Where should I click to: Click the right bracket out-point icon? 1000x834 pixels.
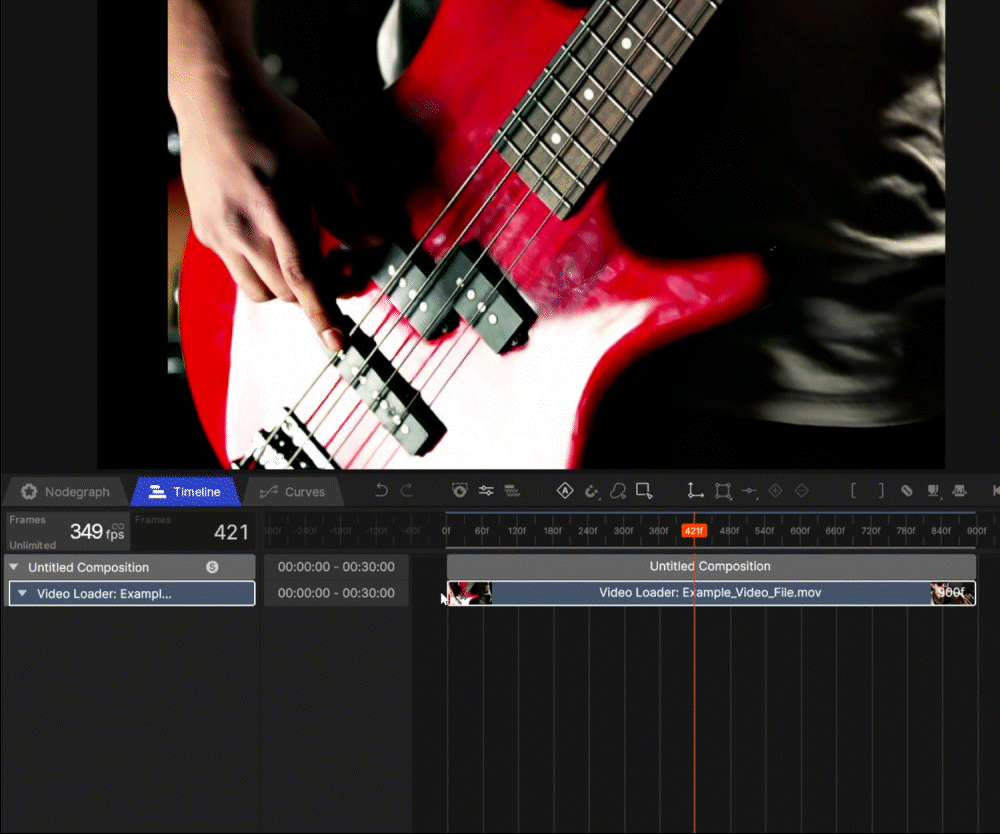click(881, 491)
